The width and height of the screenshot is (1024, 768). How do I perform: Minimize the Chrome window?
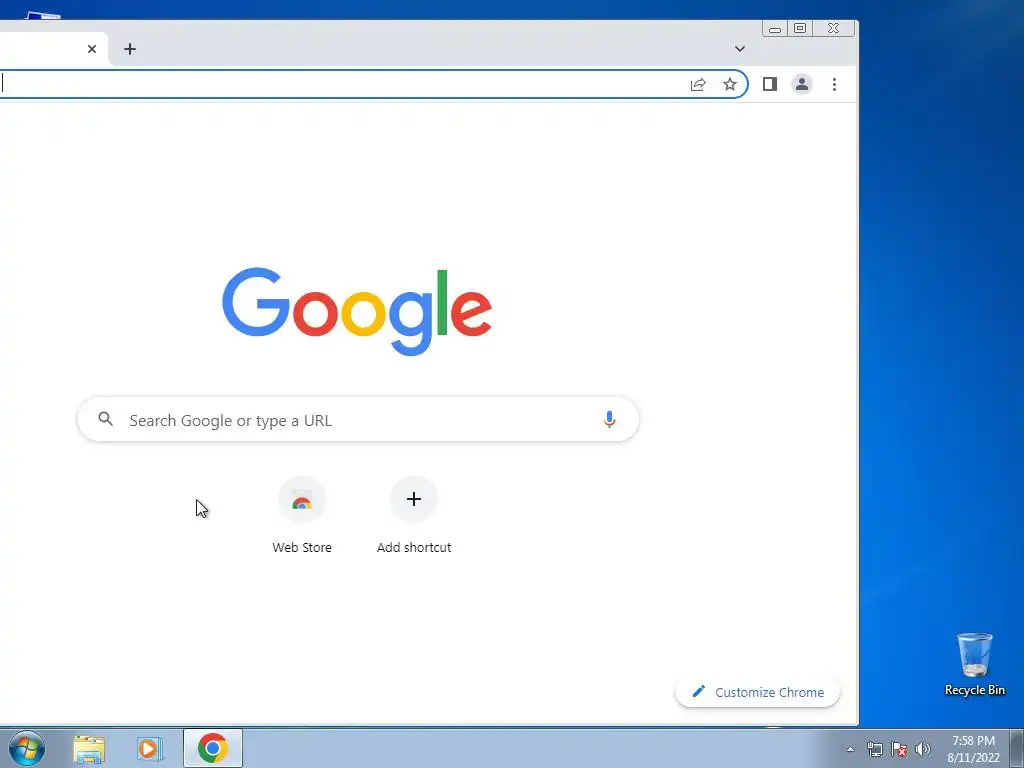tap(775, 29)
